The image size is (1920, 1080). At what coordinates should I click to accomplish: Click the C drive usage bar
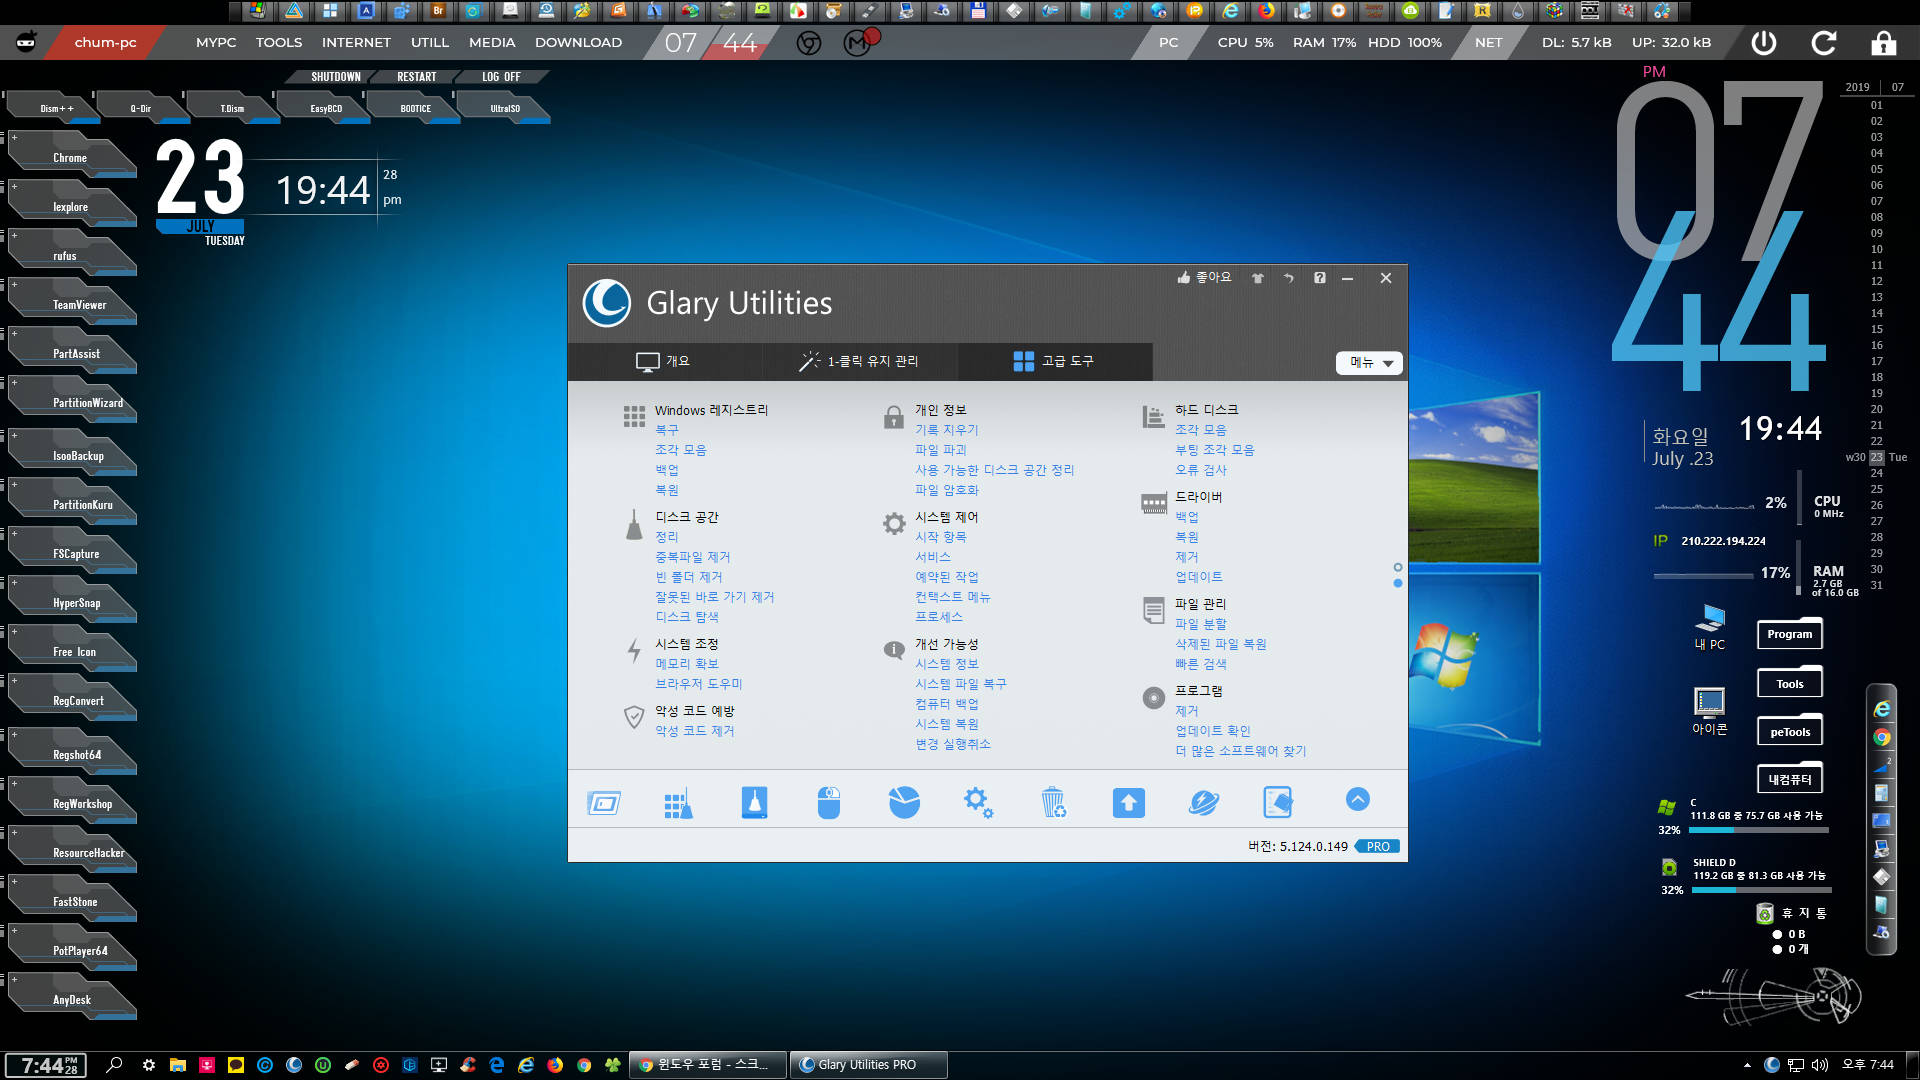(x=1759, y=830)
